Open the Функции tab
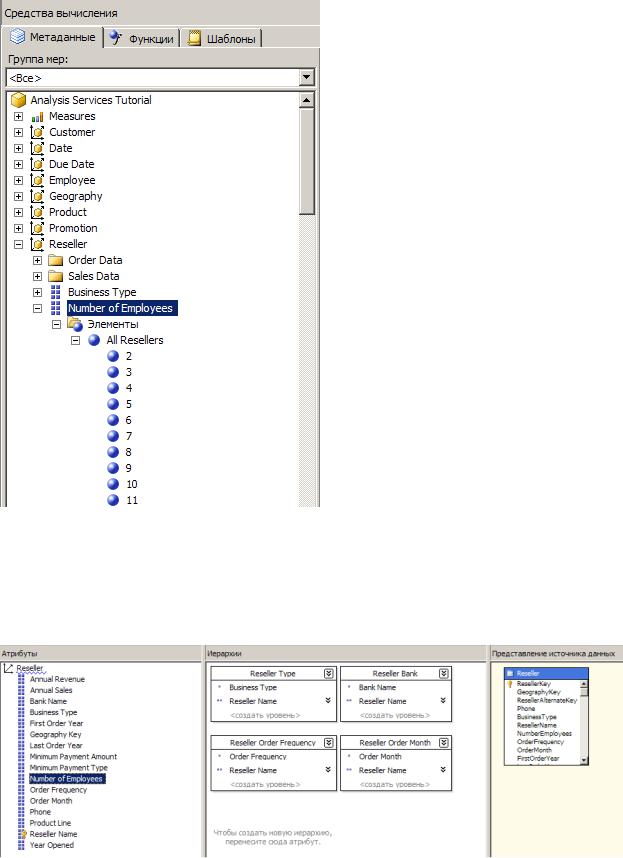This screenshot has height=858, width=623. click(142, 38)
